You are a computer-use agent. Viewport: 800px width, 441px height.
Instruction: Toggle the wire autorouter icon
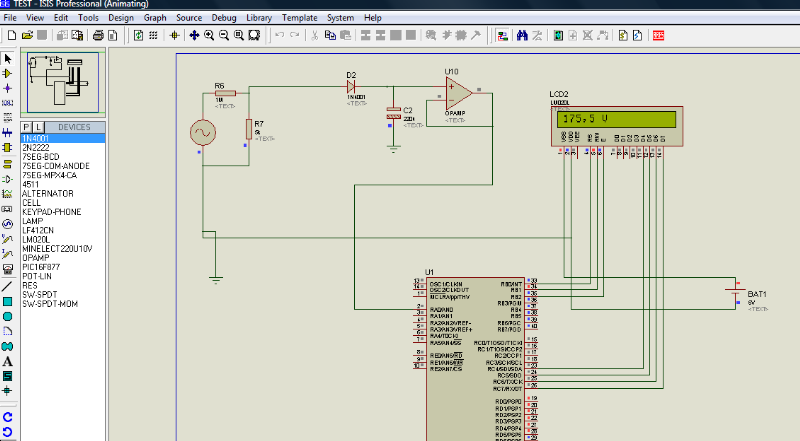503,35
